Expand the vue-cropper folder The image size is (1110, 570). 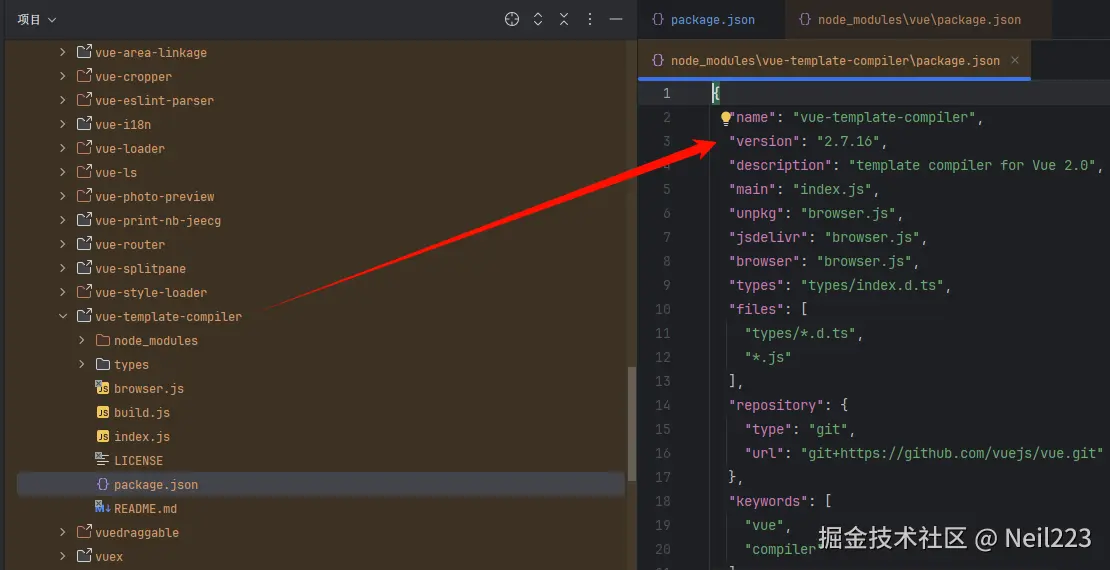[62, 76]
